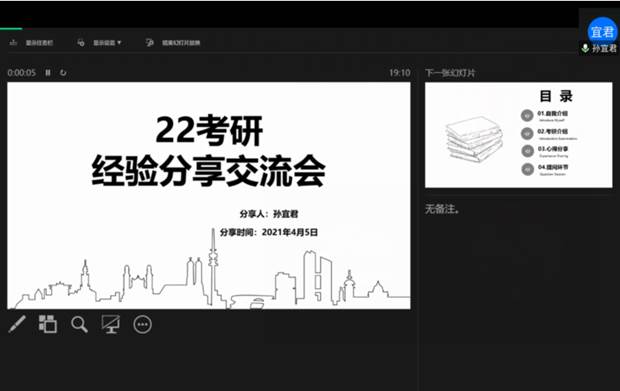Activate the zoom into slide magnifier
Viewport: 620px width, 391px height.
[x=79, y=325]
